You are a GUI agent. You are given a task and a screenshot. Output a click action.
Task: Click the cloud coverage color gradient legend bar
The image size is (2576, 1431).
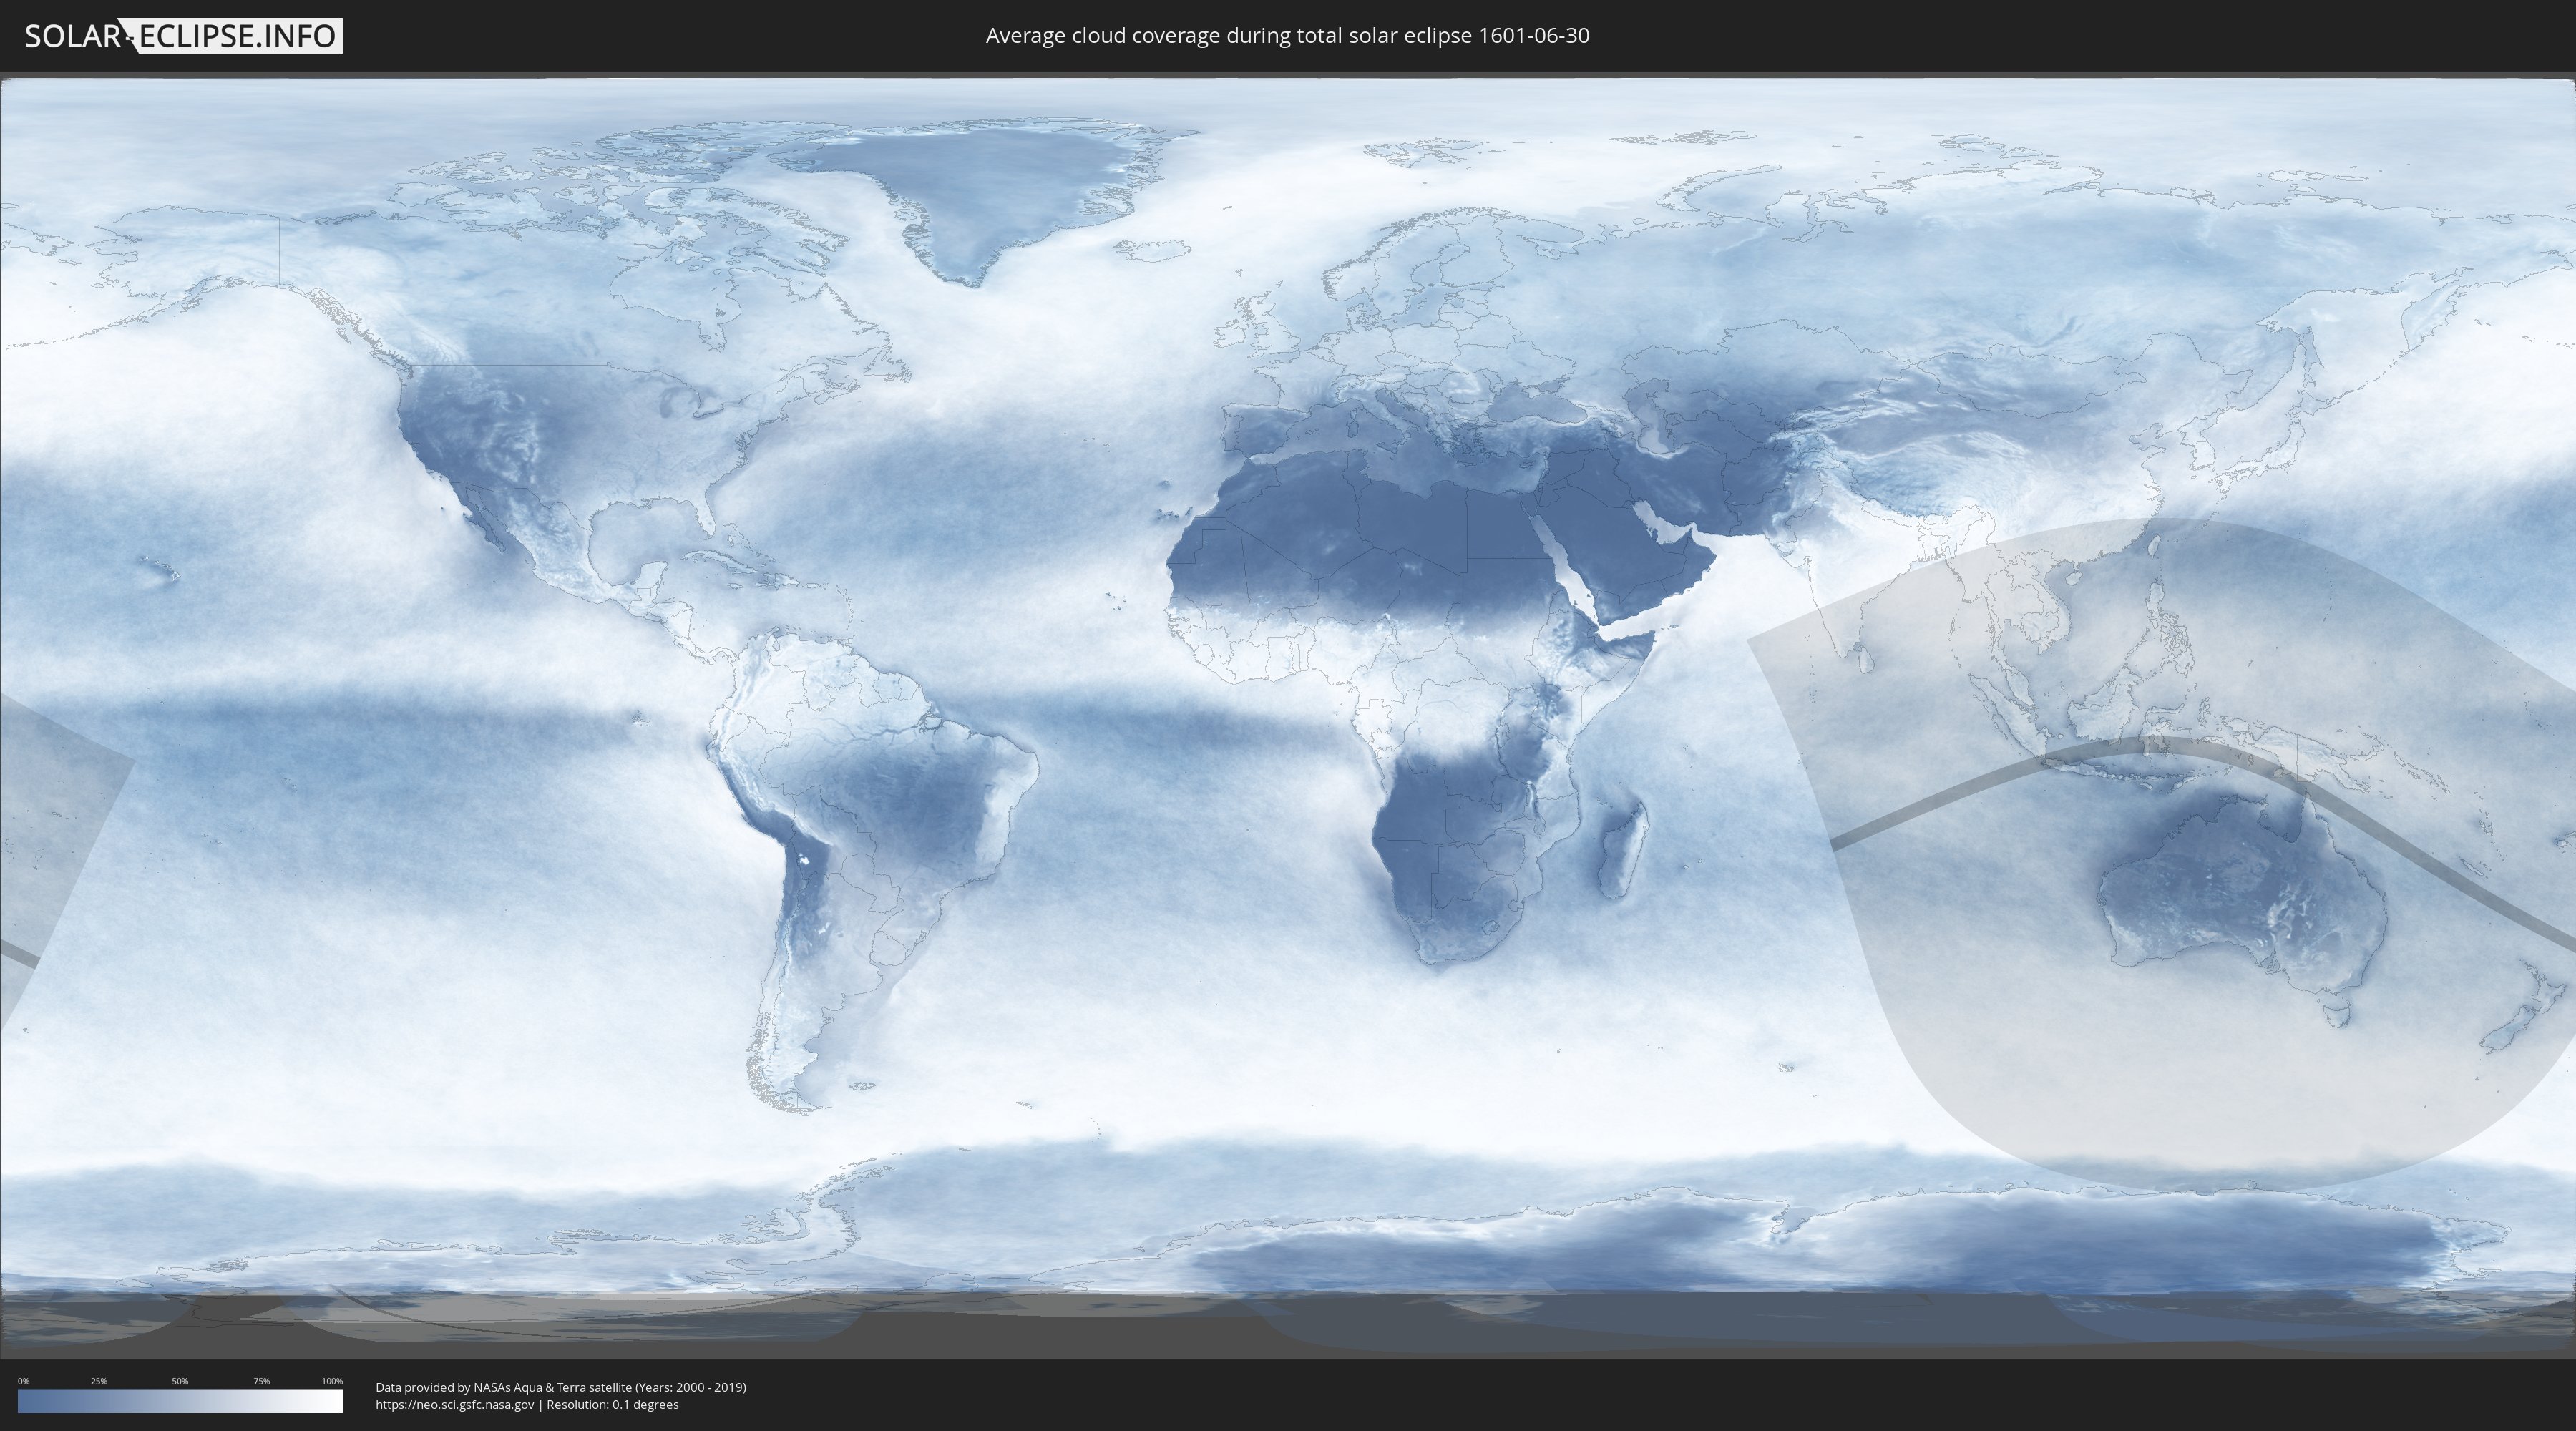(x=180, y=1401)
